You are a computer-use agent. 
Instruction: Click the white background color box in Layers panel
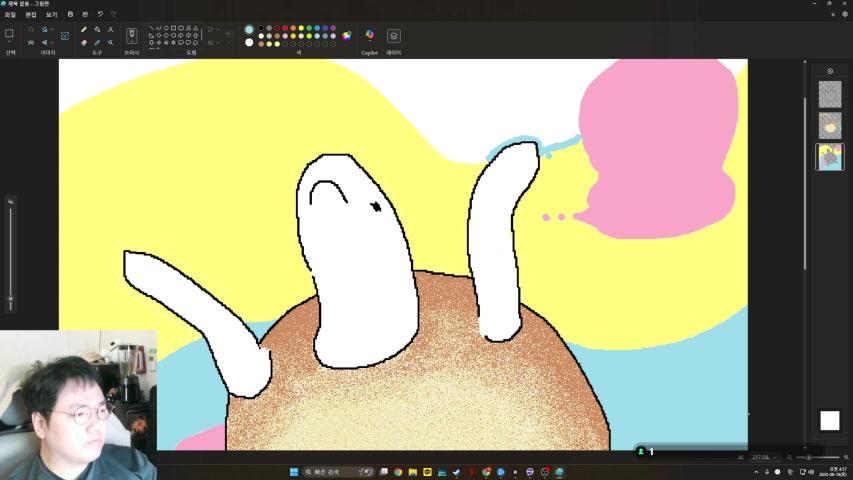click(830, 420)
